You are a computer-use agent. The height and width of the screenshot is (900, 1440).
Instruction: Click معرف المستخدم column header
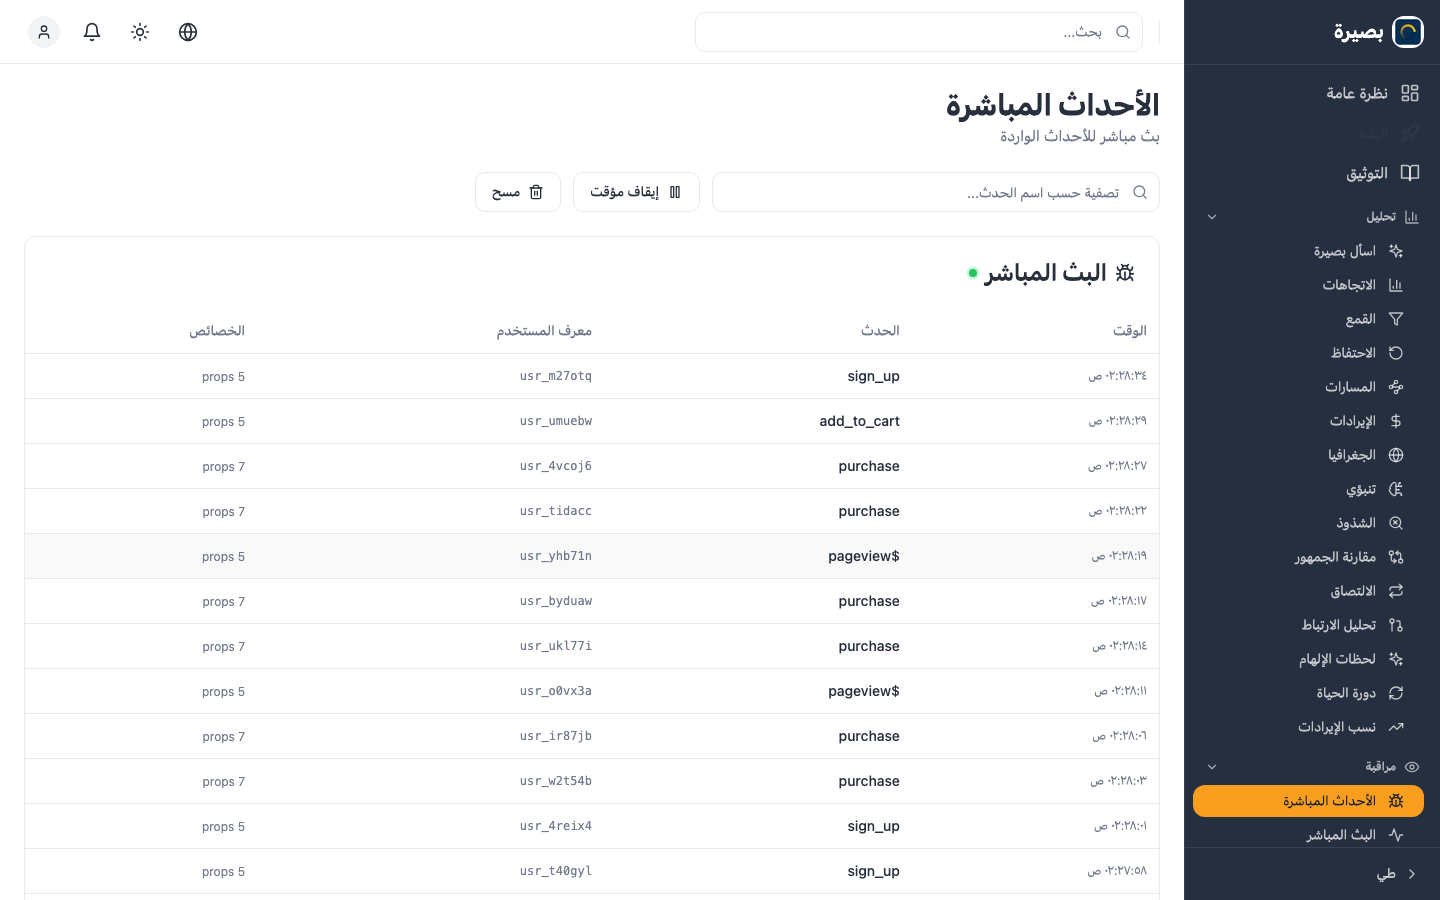(x=544, y=331)
